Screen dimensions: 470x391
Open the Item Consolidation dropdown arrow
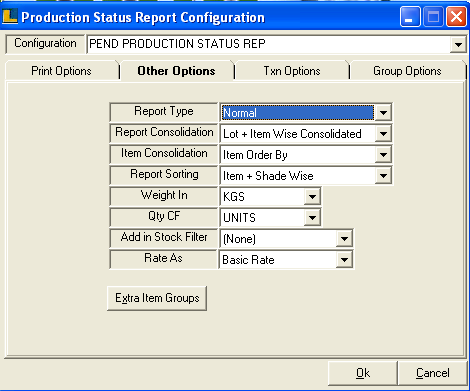(x=383, y=155)
